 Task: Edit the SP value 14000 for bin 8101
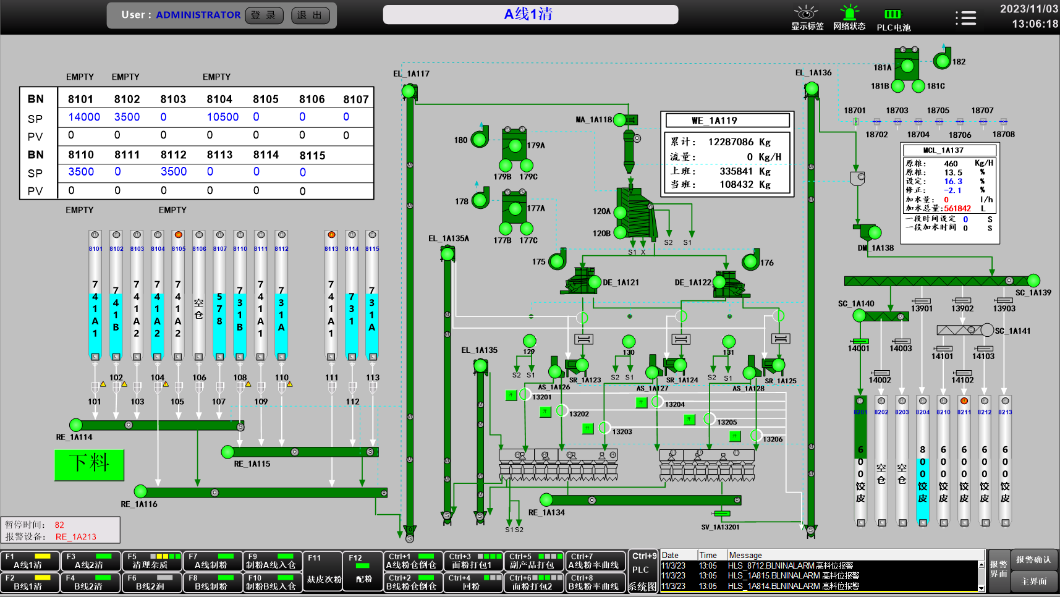coord(84,117)
